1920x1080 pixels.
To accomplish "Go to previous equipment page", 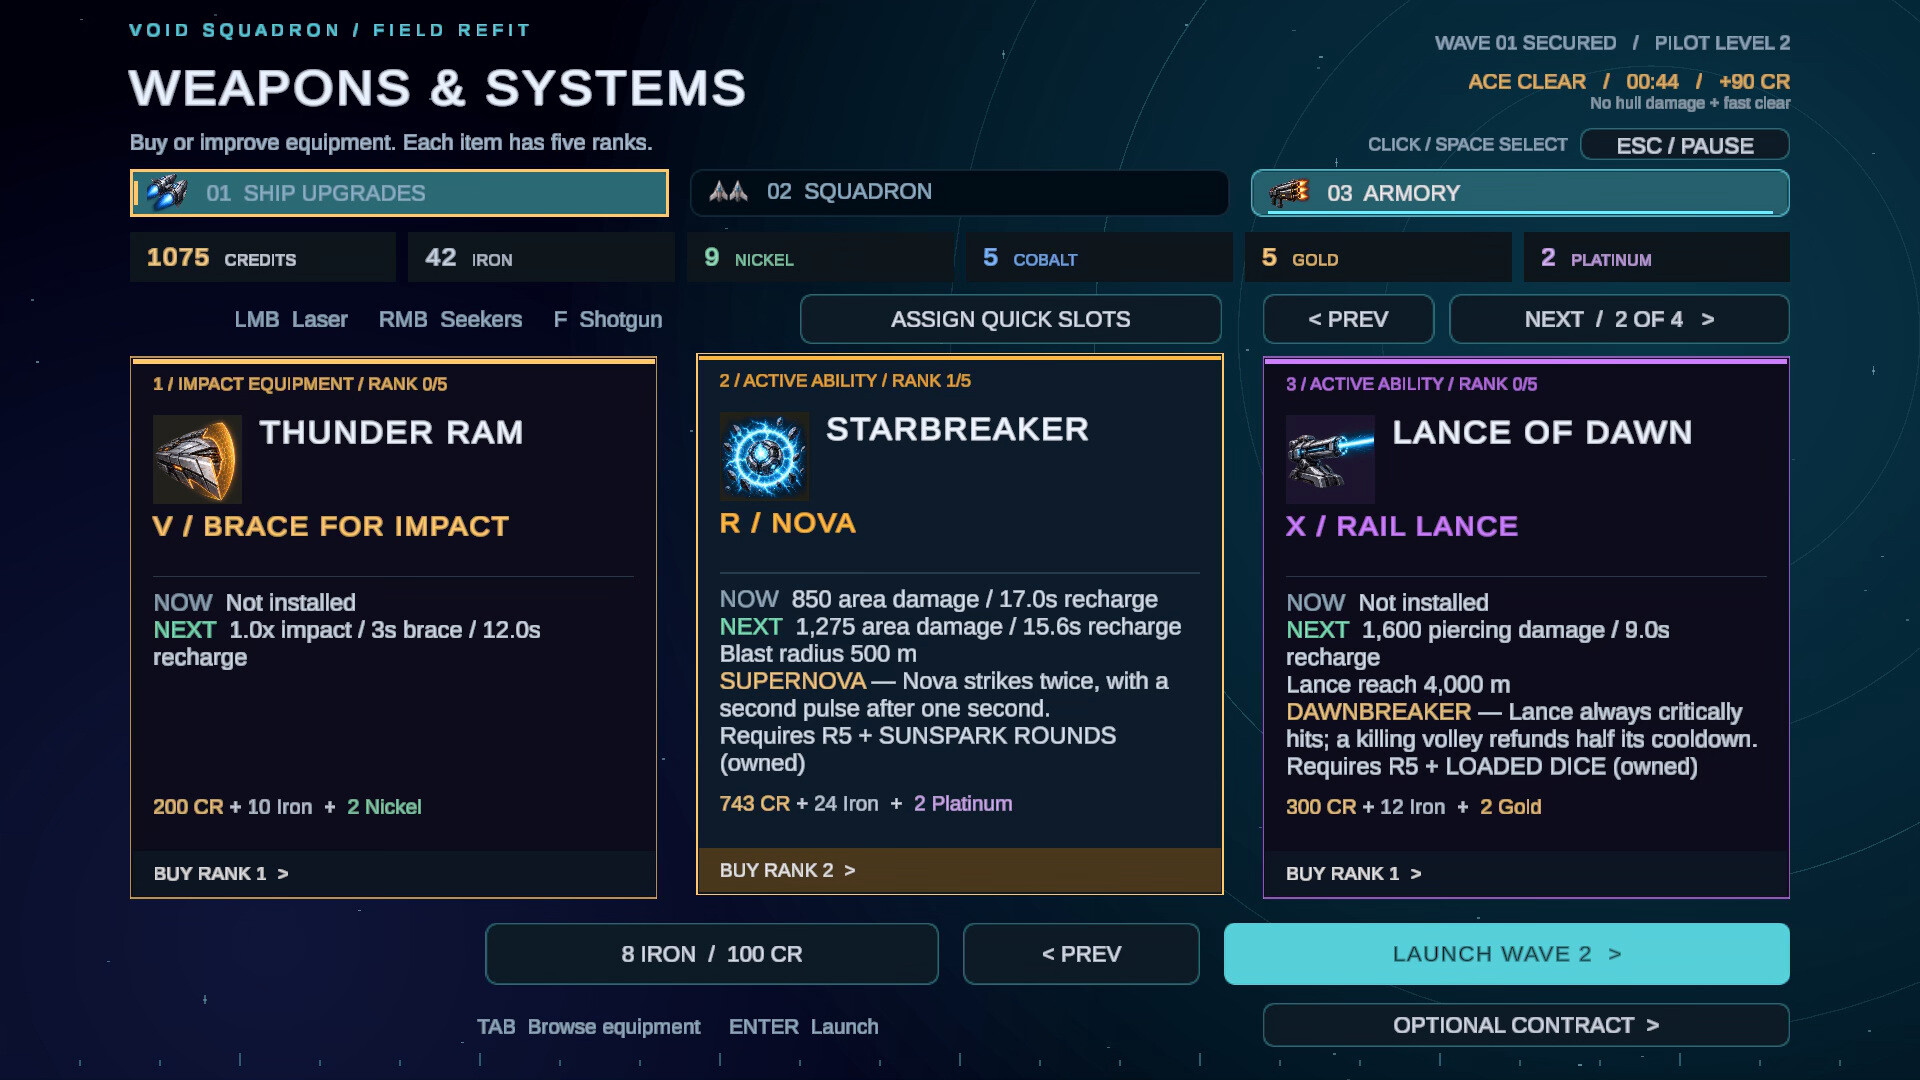I will 1348,319.
